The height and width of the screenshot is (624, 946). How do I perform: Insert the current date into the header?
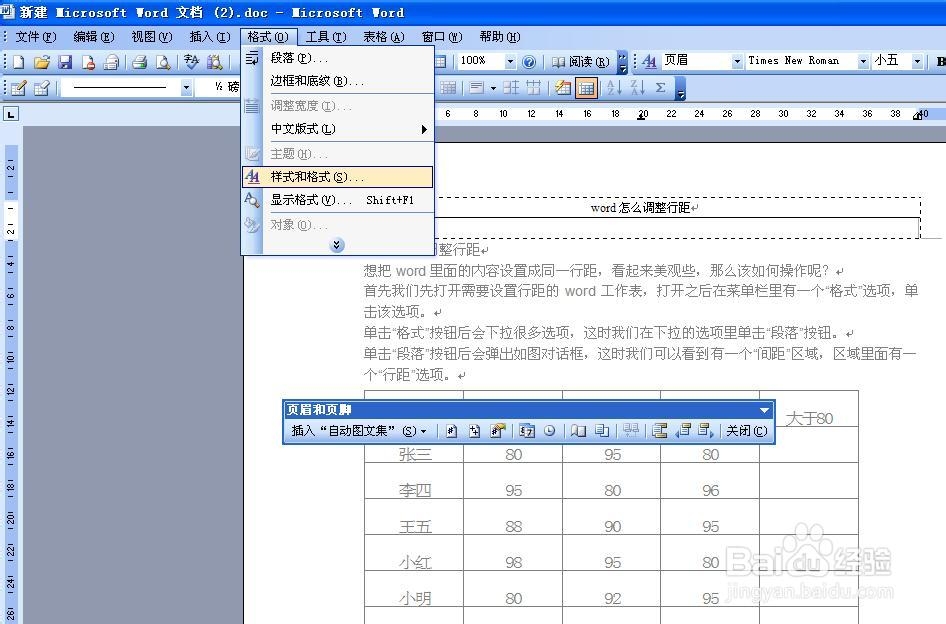pos(528,430)
